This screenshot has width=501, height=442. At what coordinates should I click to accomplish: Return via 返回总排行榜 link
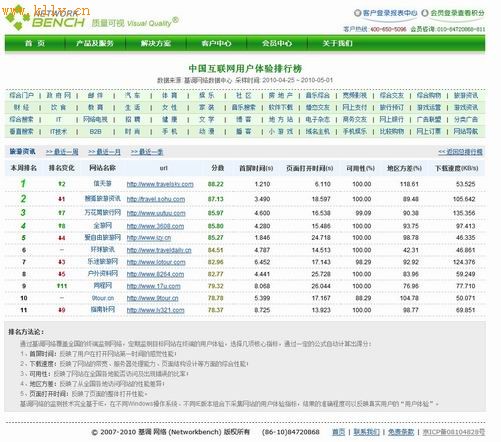tap(460, 152)
